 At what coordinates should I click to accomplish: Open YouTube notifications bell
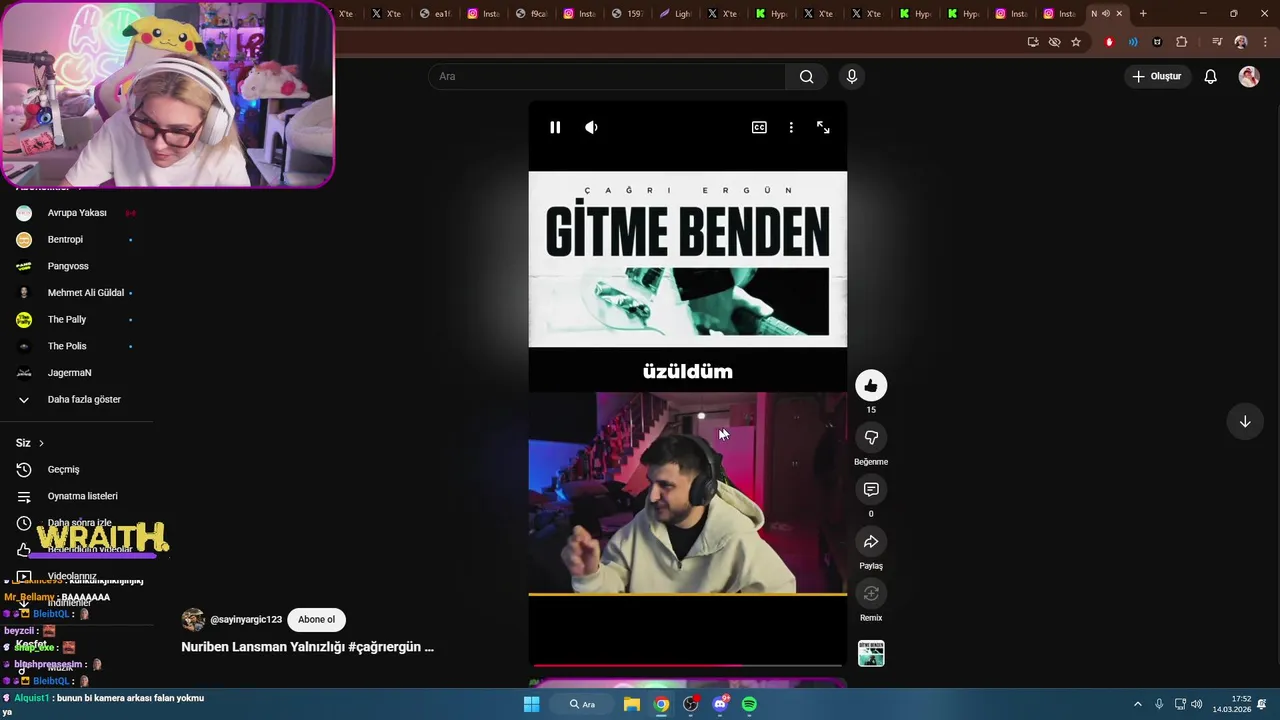(x=1210, y=76)
